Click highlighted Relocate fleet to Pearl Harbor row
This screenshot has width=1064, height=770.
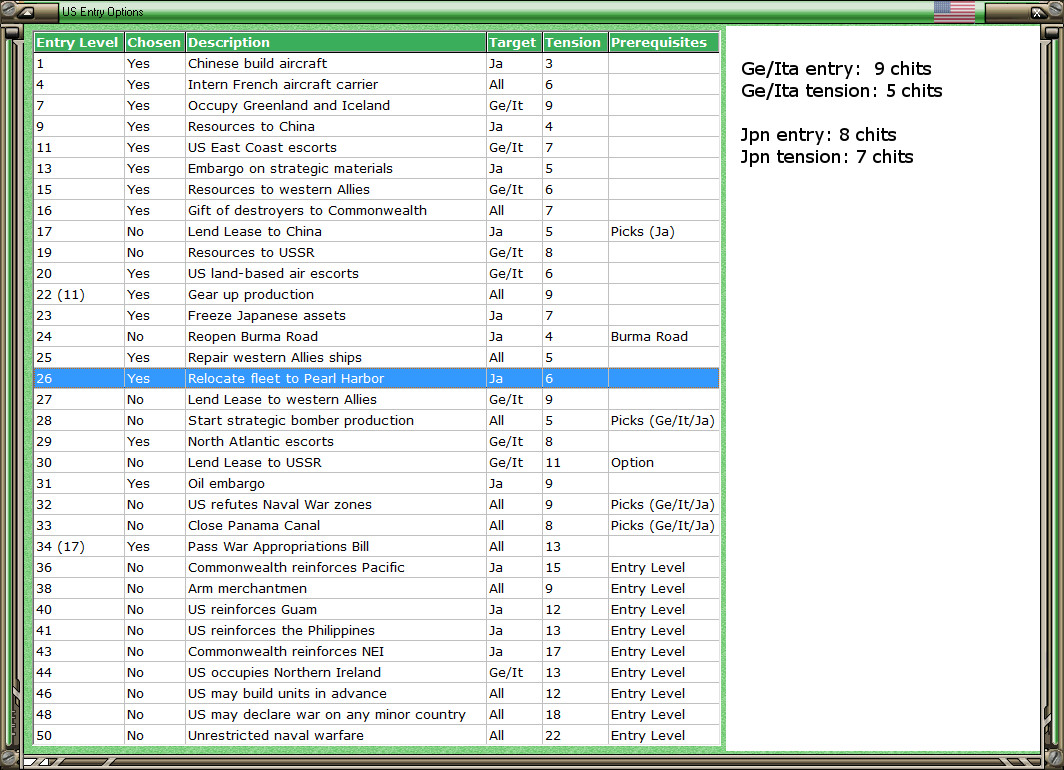coord(377,379)
